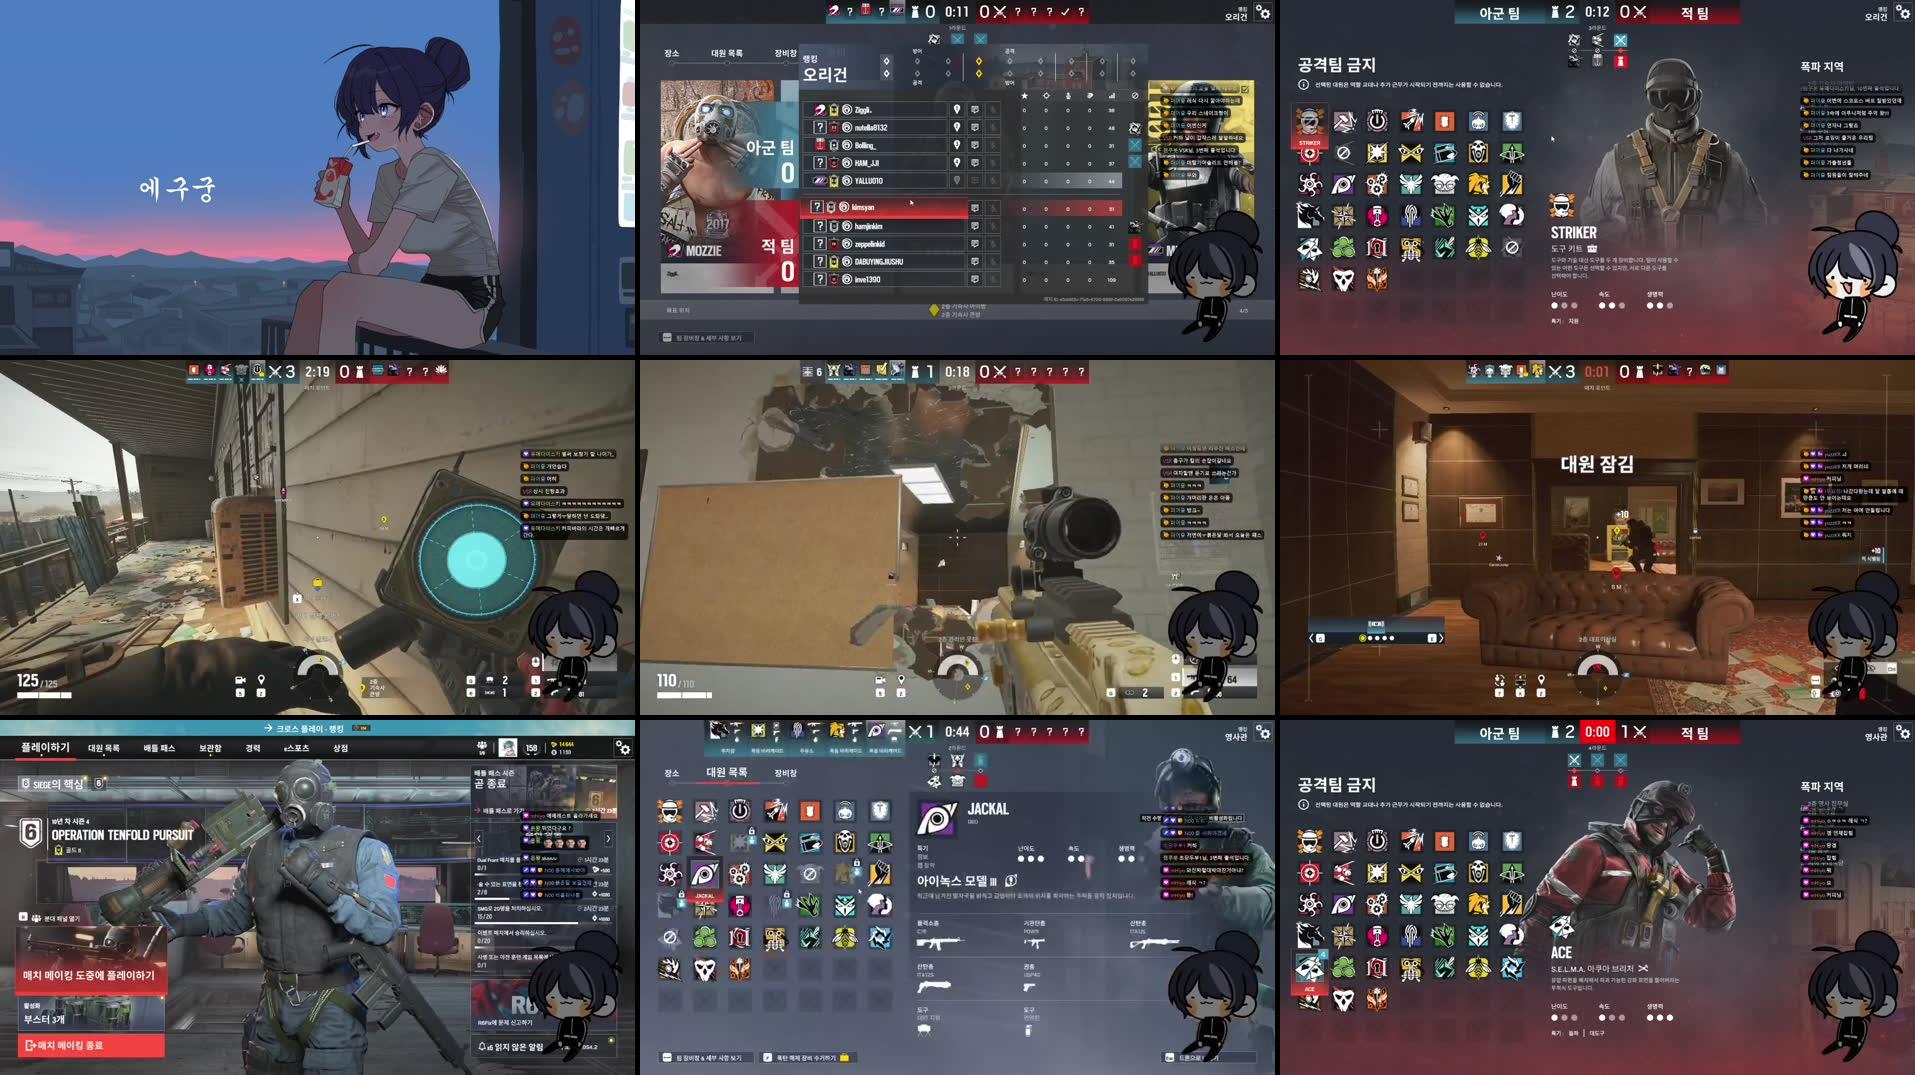Toggle text chat mute for zeppelinkid

pos(976,245)
